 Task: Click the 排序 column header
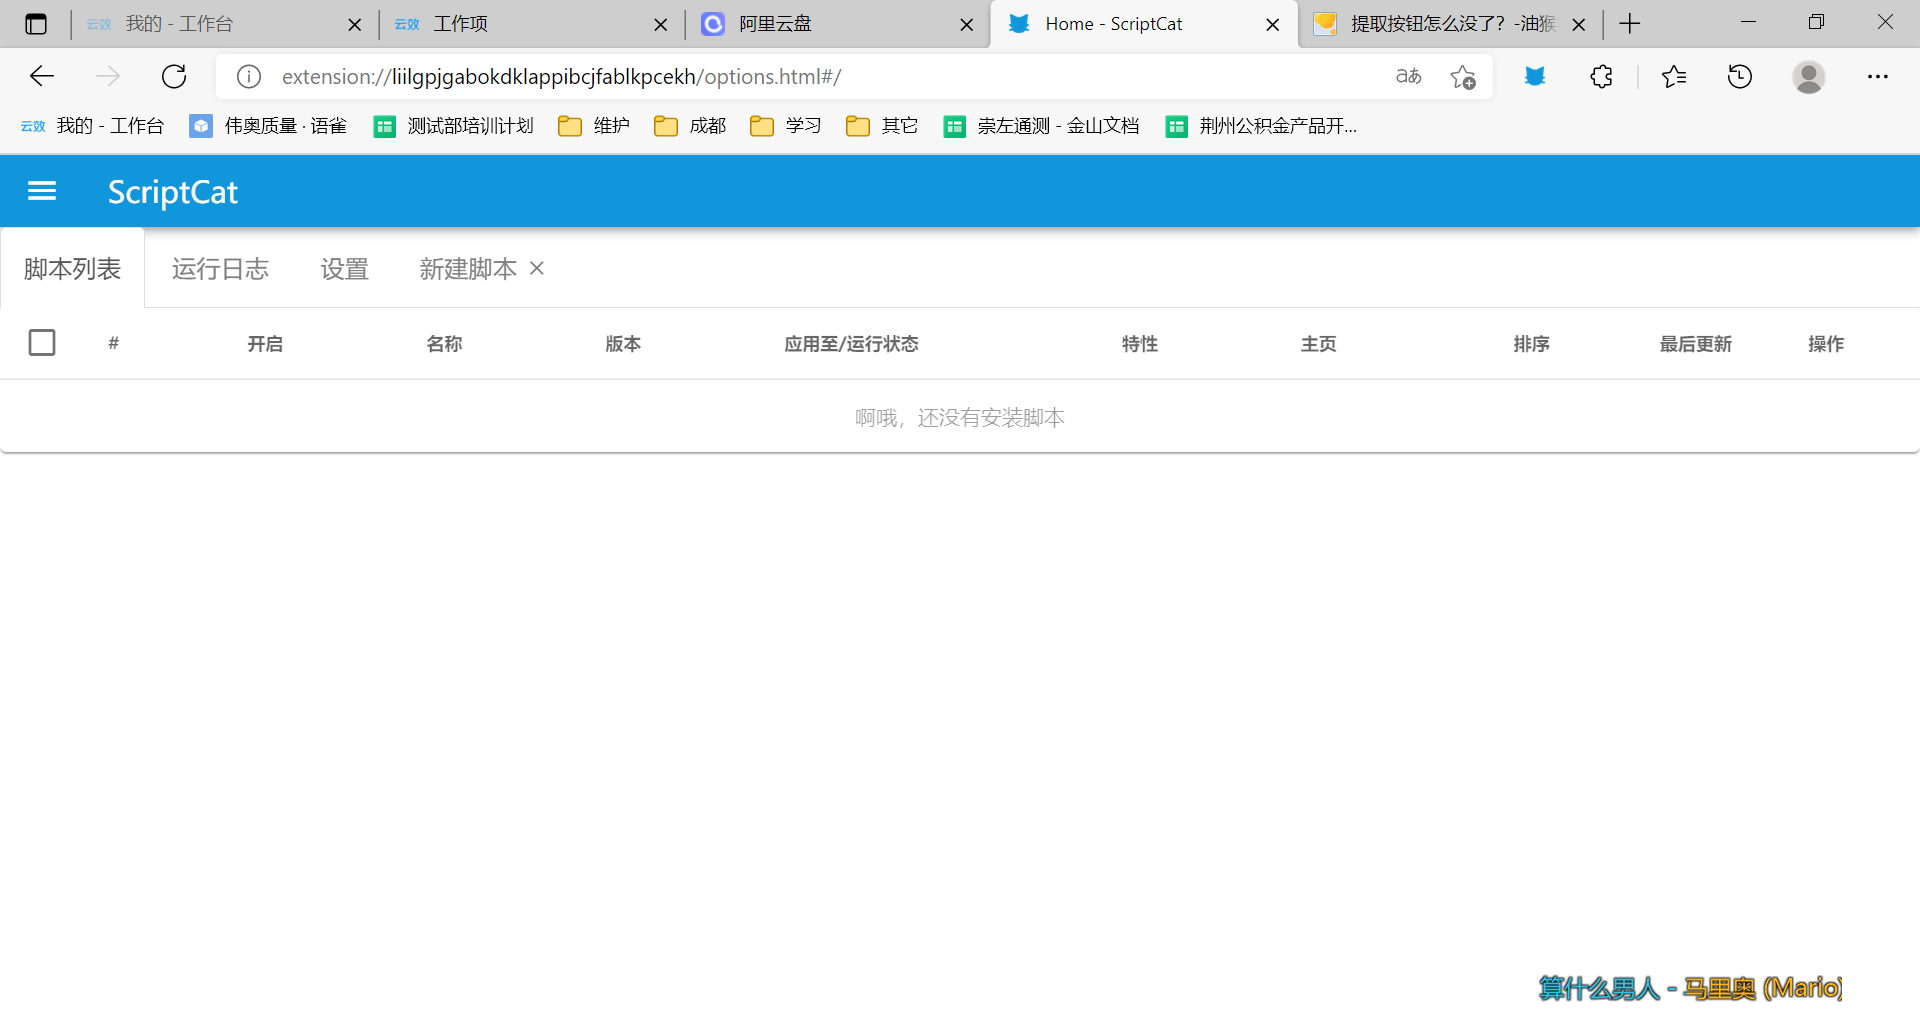[x=1532, y=344]
